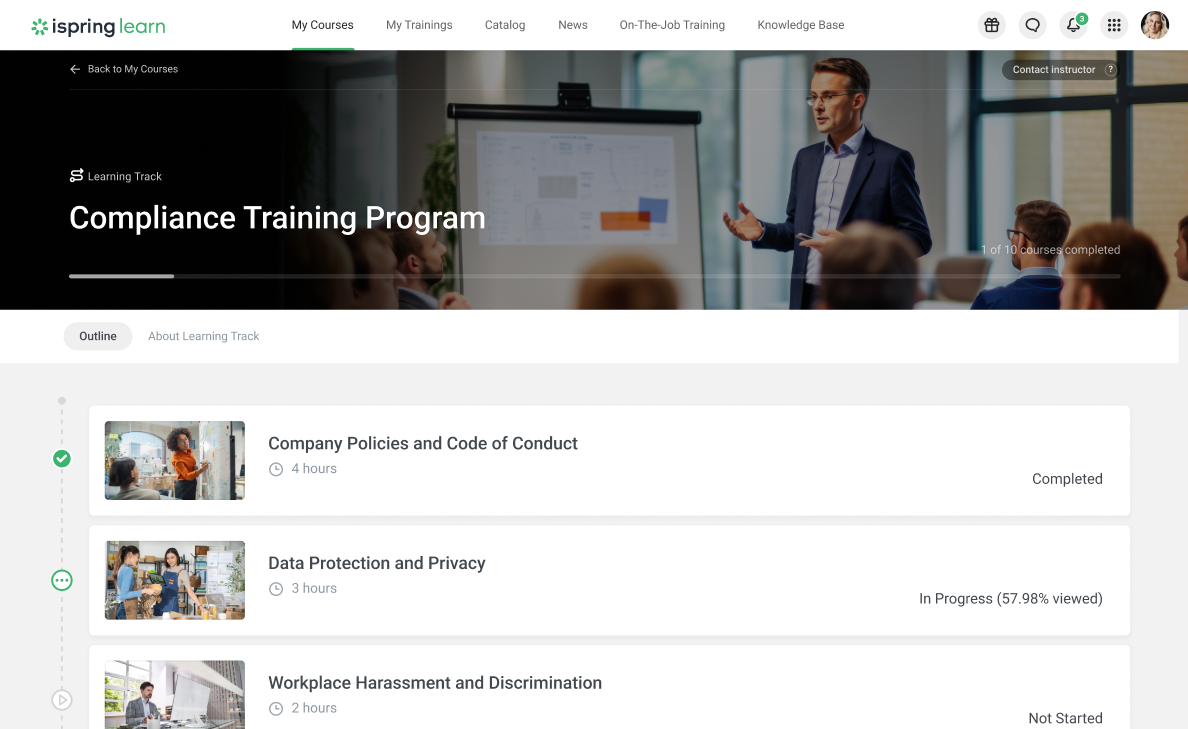Go to the My Courses tab

[x=323, y=25]
